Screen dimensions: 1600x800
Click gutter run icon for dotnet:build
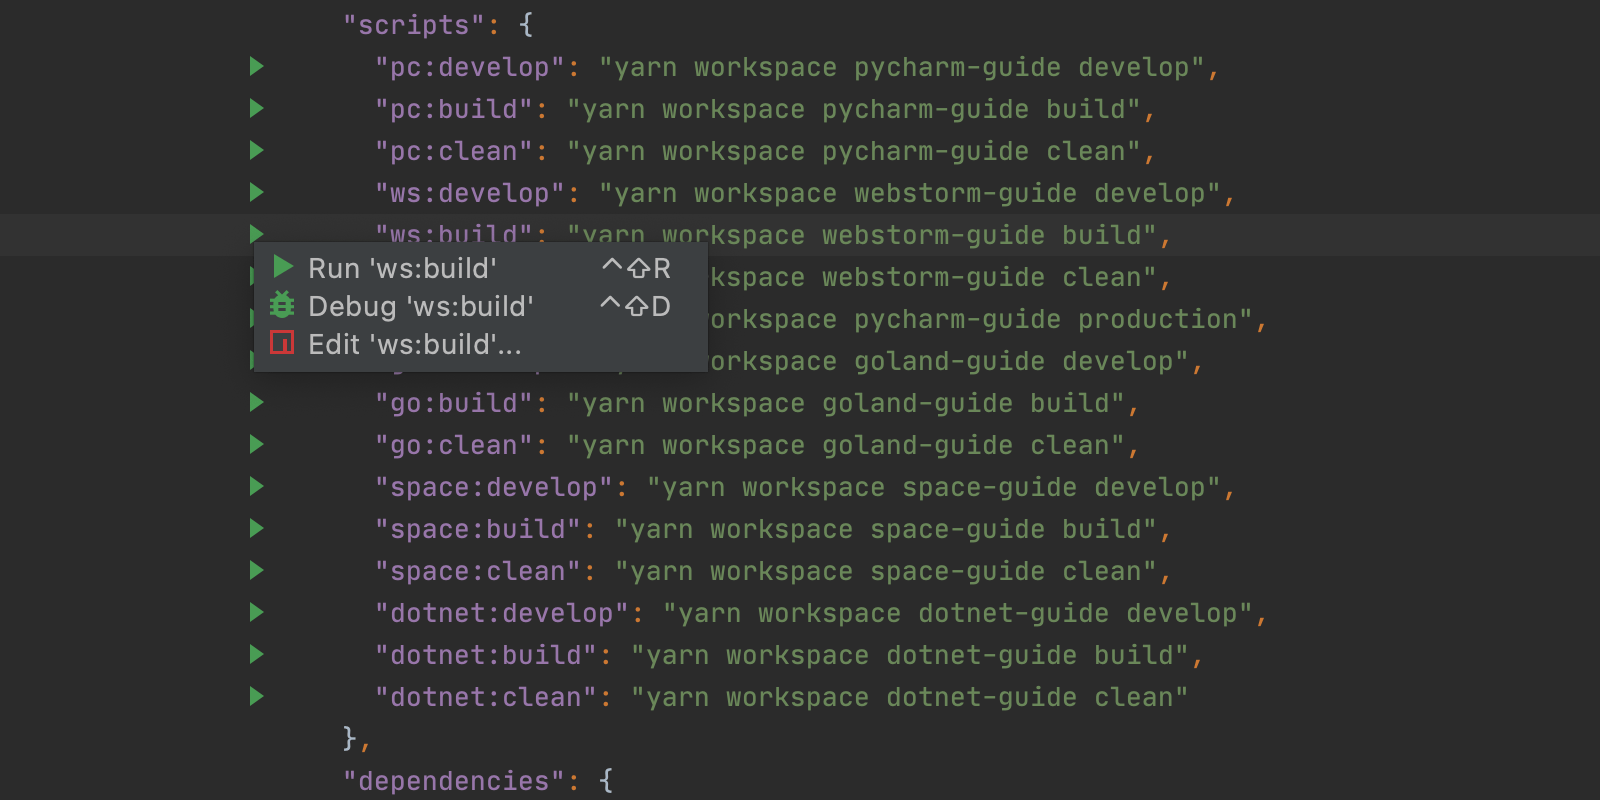[x=256, y=655]
